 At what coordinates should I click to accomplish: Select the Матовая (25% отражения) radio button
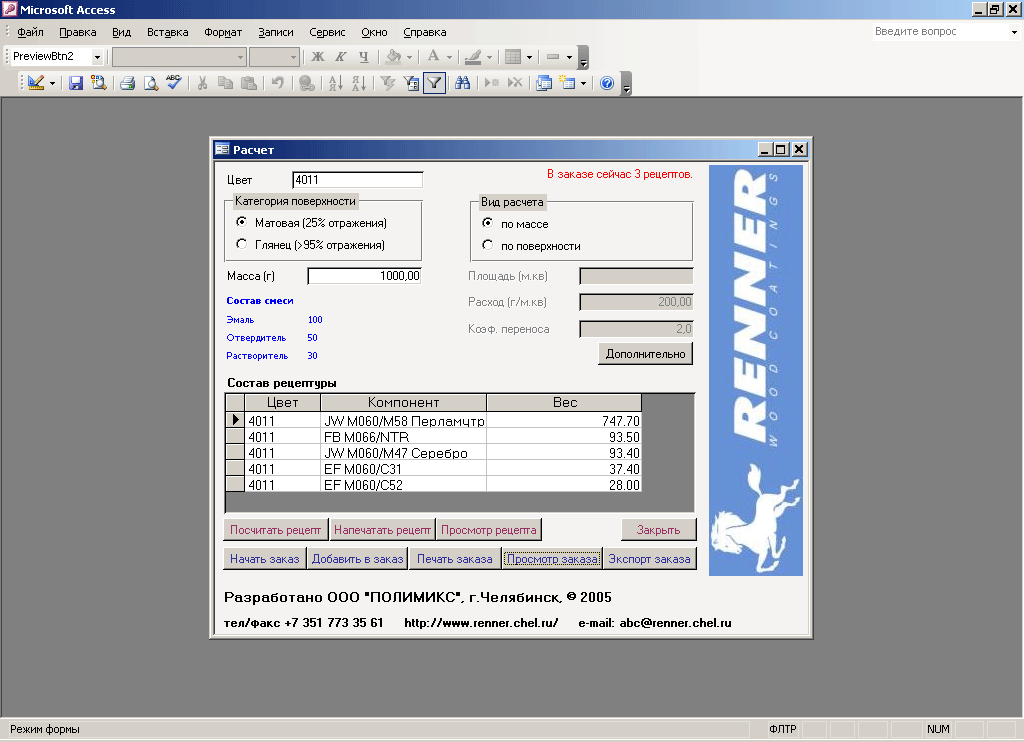tap(242, 222)
